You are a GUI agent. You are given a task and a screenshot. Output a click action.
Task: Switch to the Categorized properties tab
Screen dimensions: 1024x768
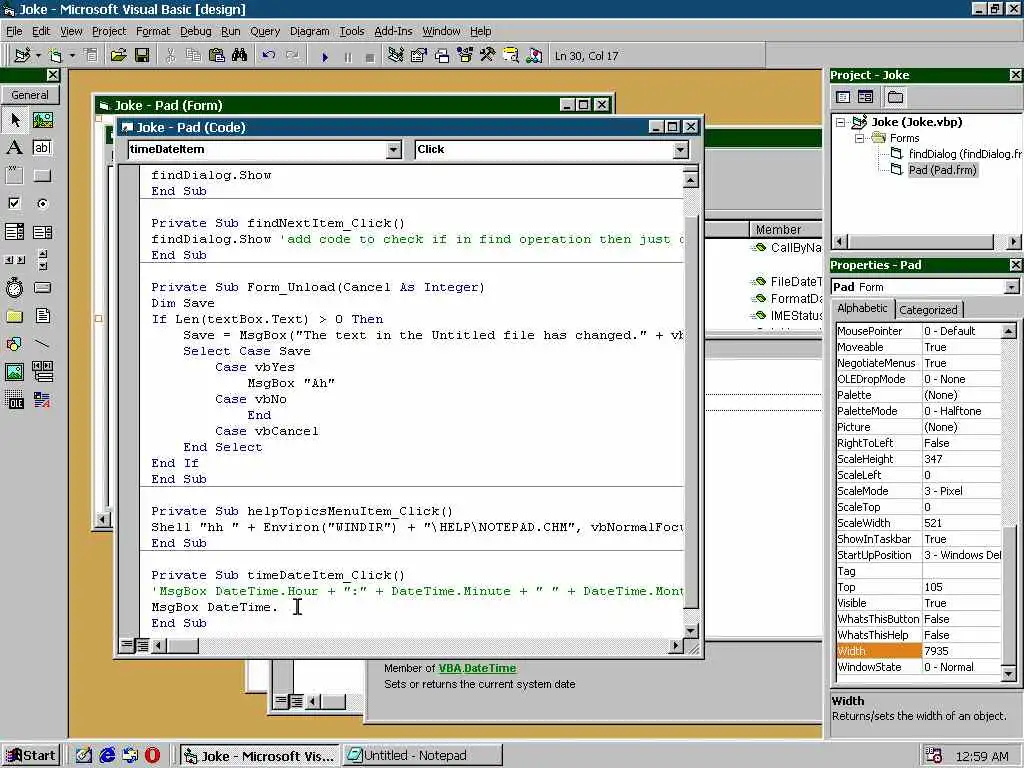pos(928,310)
